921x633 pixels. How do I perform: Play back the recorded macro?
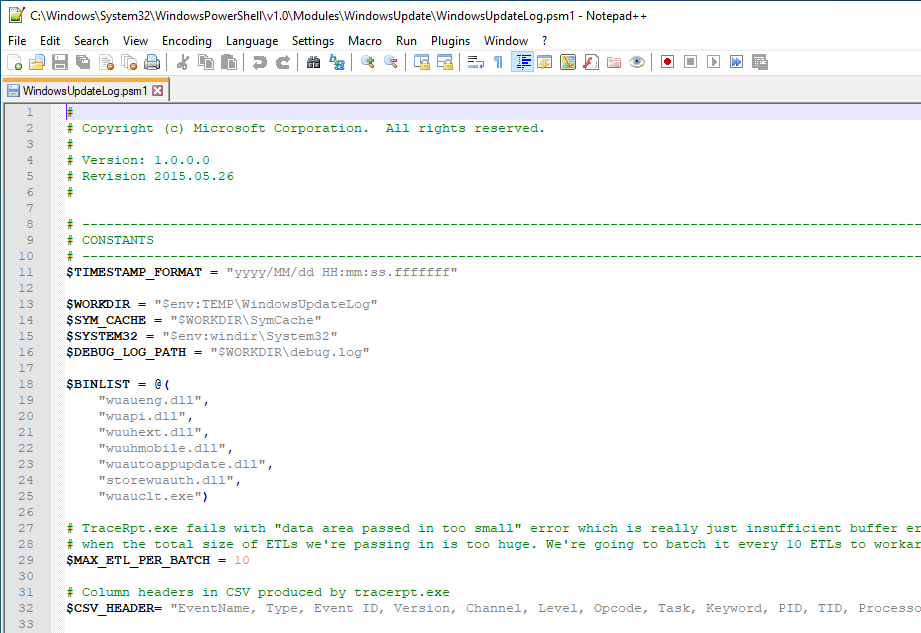click(714, 62)
